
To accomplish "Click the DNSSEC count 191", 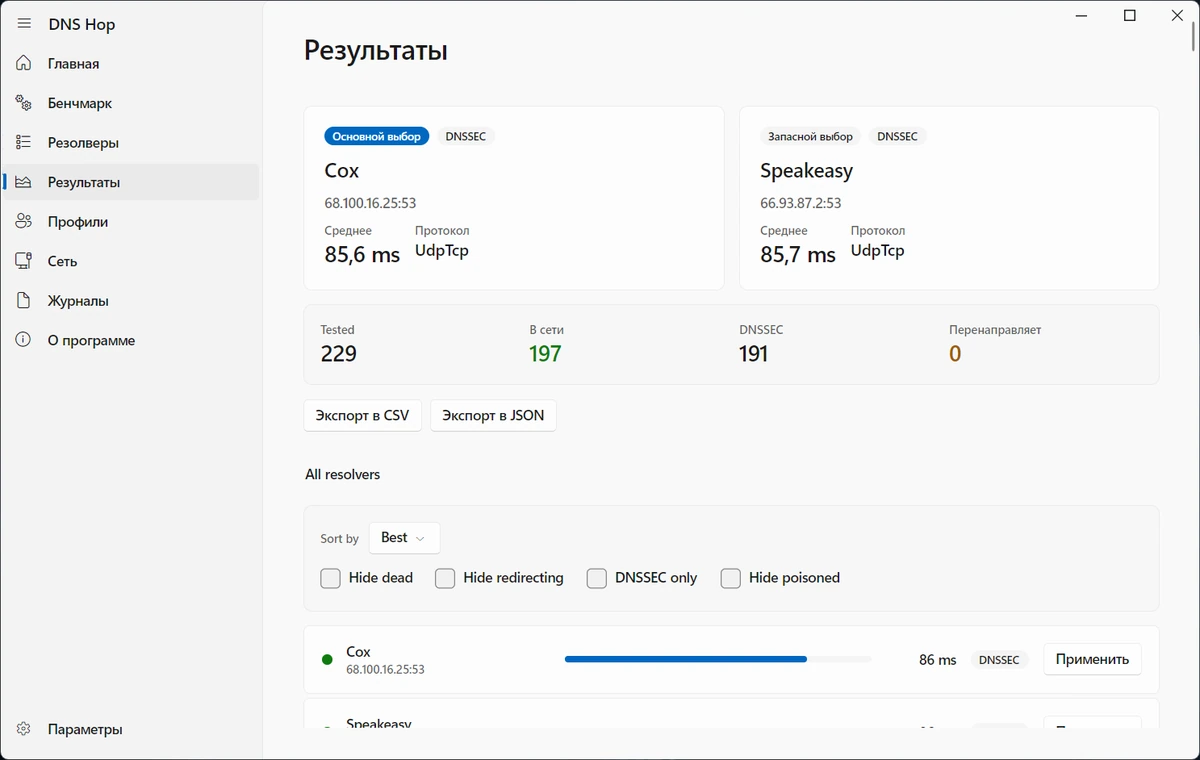I will (x=754, y=354).
